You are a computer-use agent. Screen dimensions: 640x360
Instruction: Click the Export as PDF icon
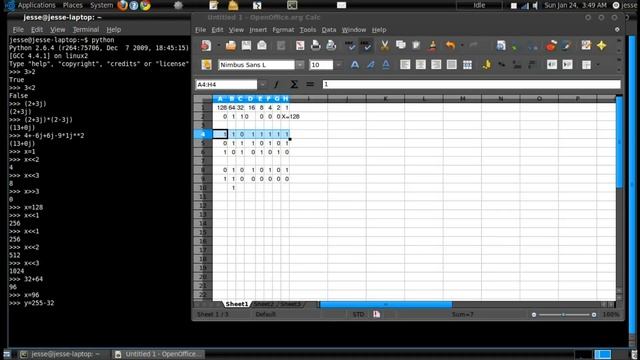(300, 45)
